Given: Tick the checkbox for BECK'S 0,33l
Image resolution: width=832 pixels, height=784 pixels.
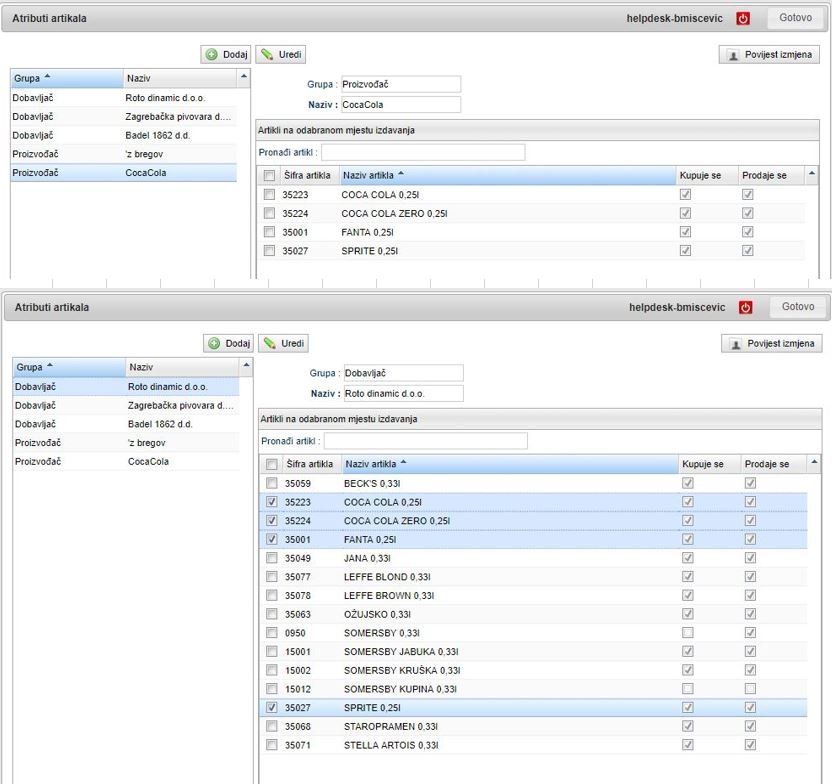Looking at the screenshot, I should tap(271, 483).
